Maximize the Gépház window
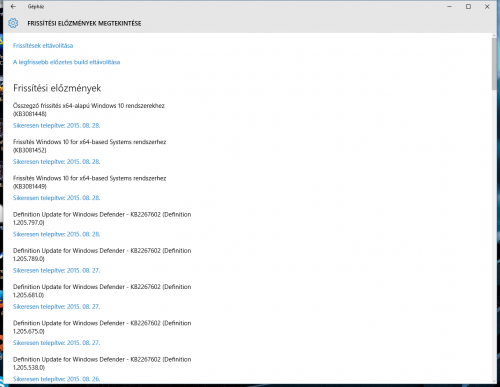 (468, 6)
